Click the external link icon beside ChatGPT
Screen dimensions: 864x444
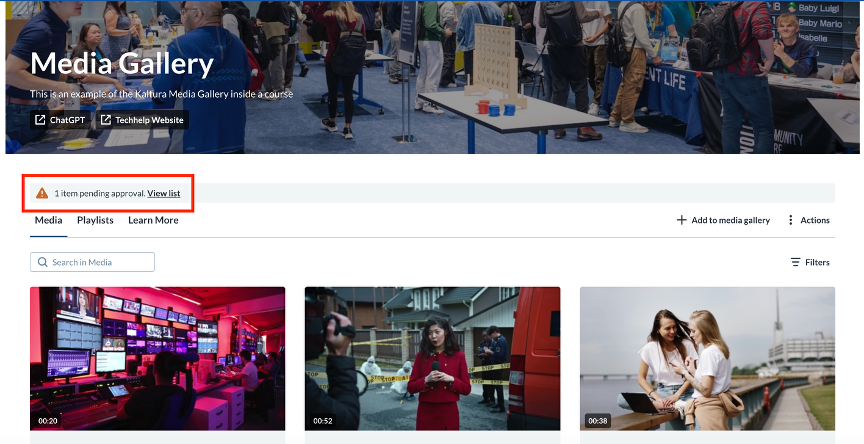pos(40,120)
